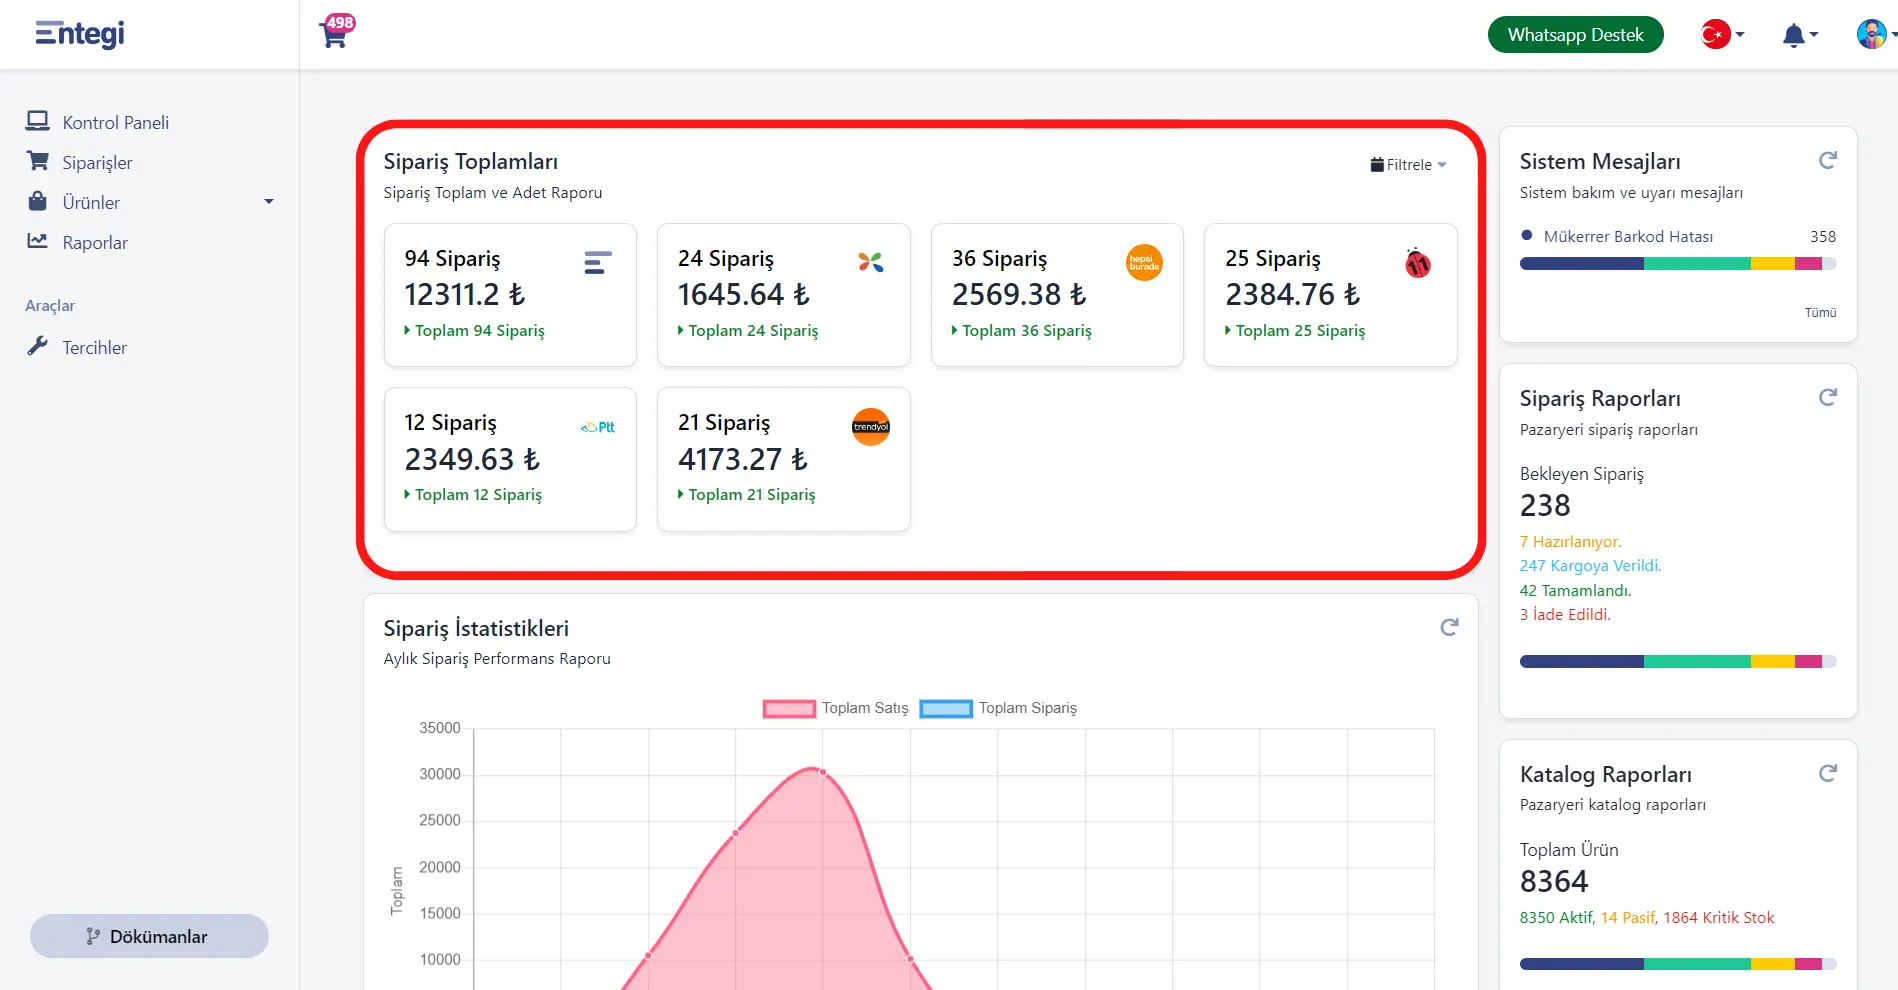Viewport: 1898px width, 990px height.
Task: Click the Trendyol icon on 21 Sipariş card
Action: (871, 427)
